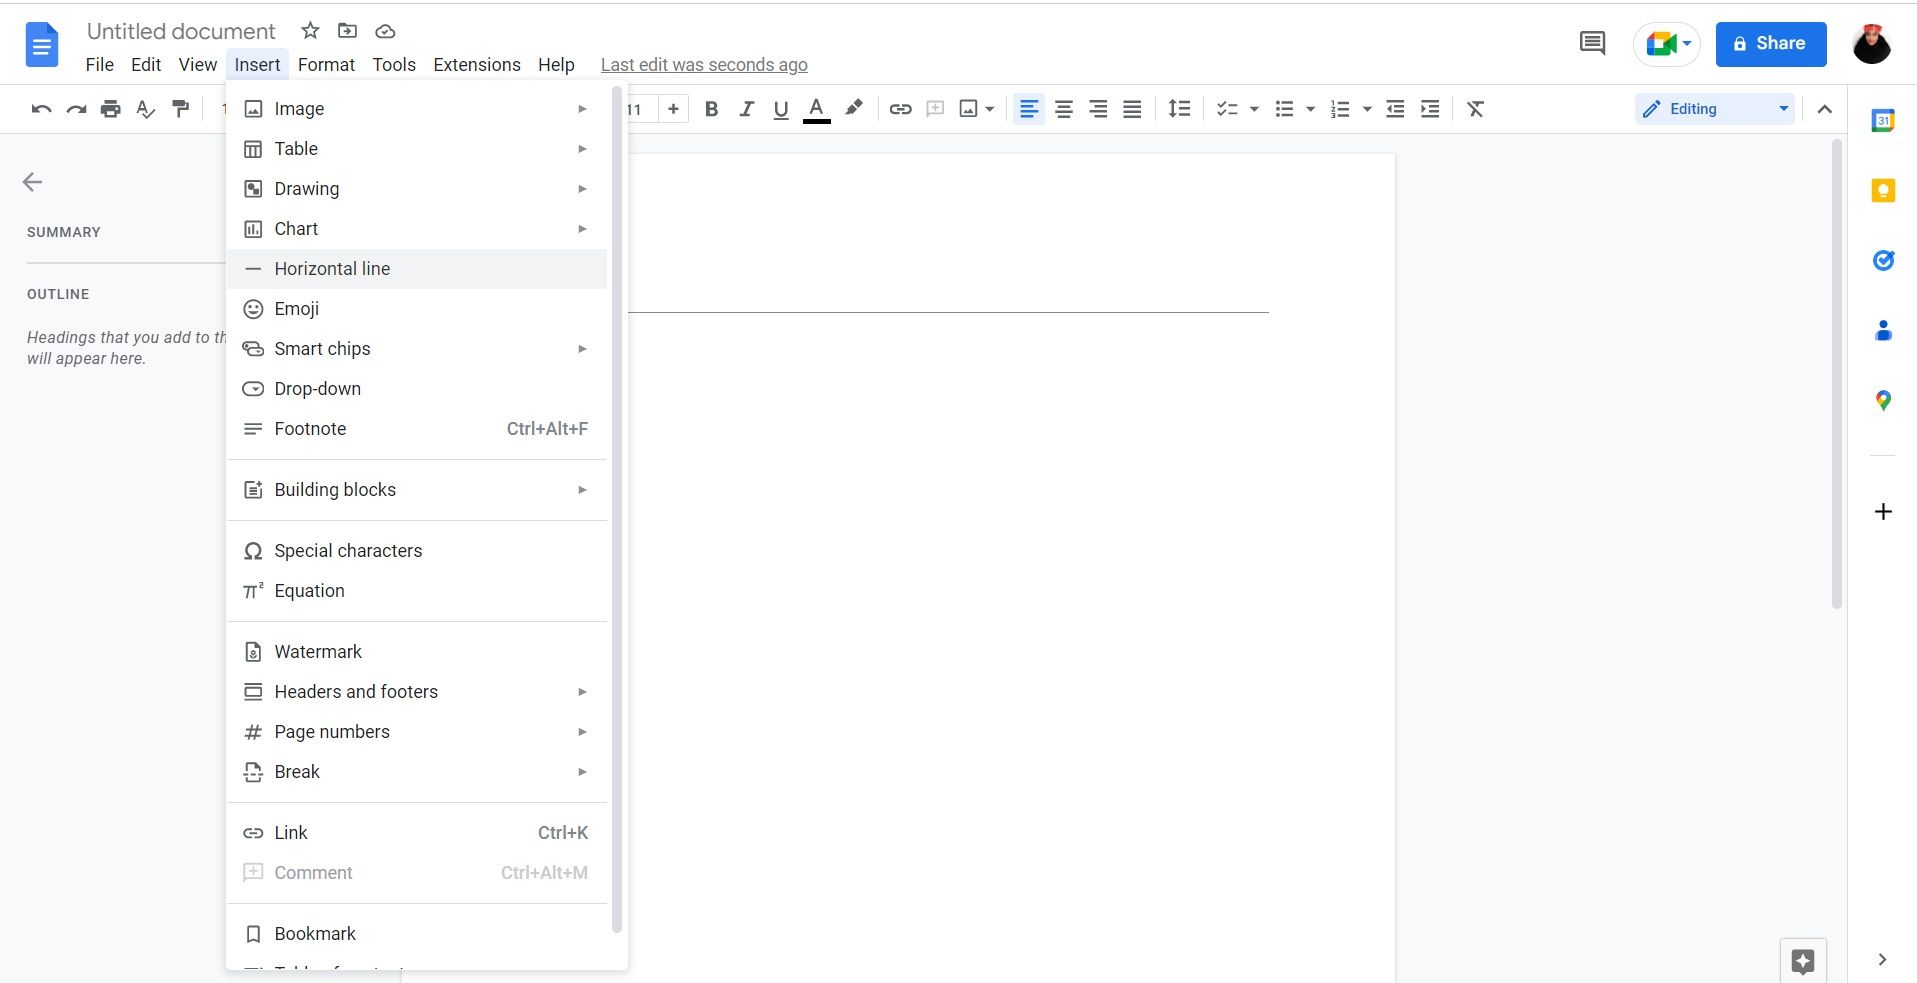Click the blue Share button
Screen dimensions: 1917x983
click(1769, 44)
